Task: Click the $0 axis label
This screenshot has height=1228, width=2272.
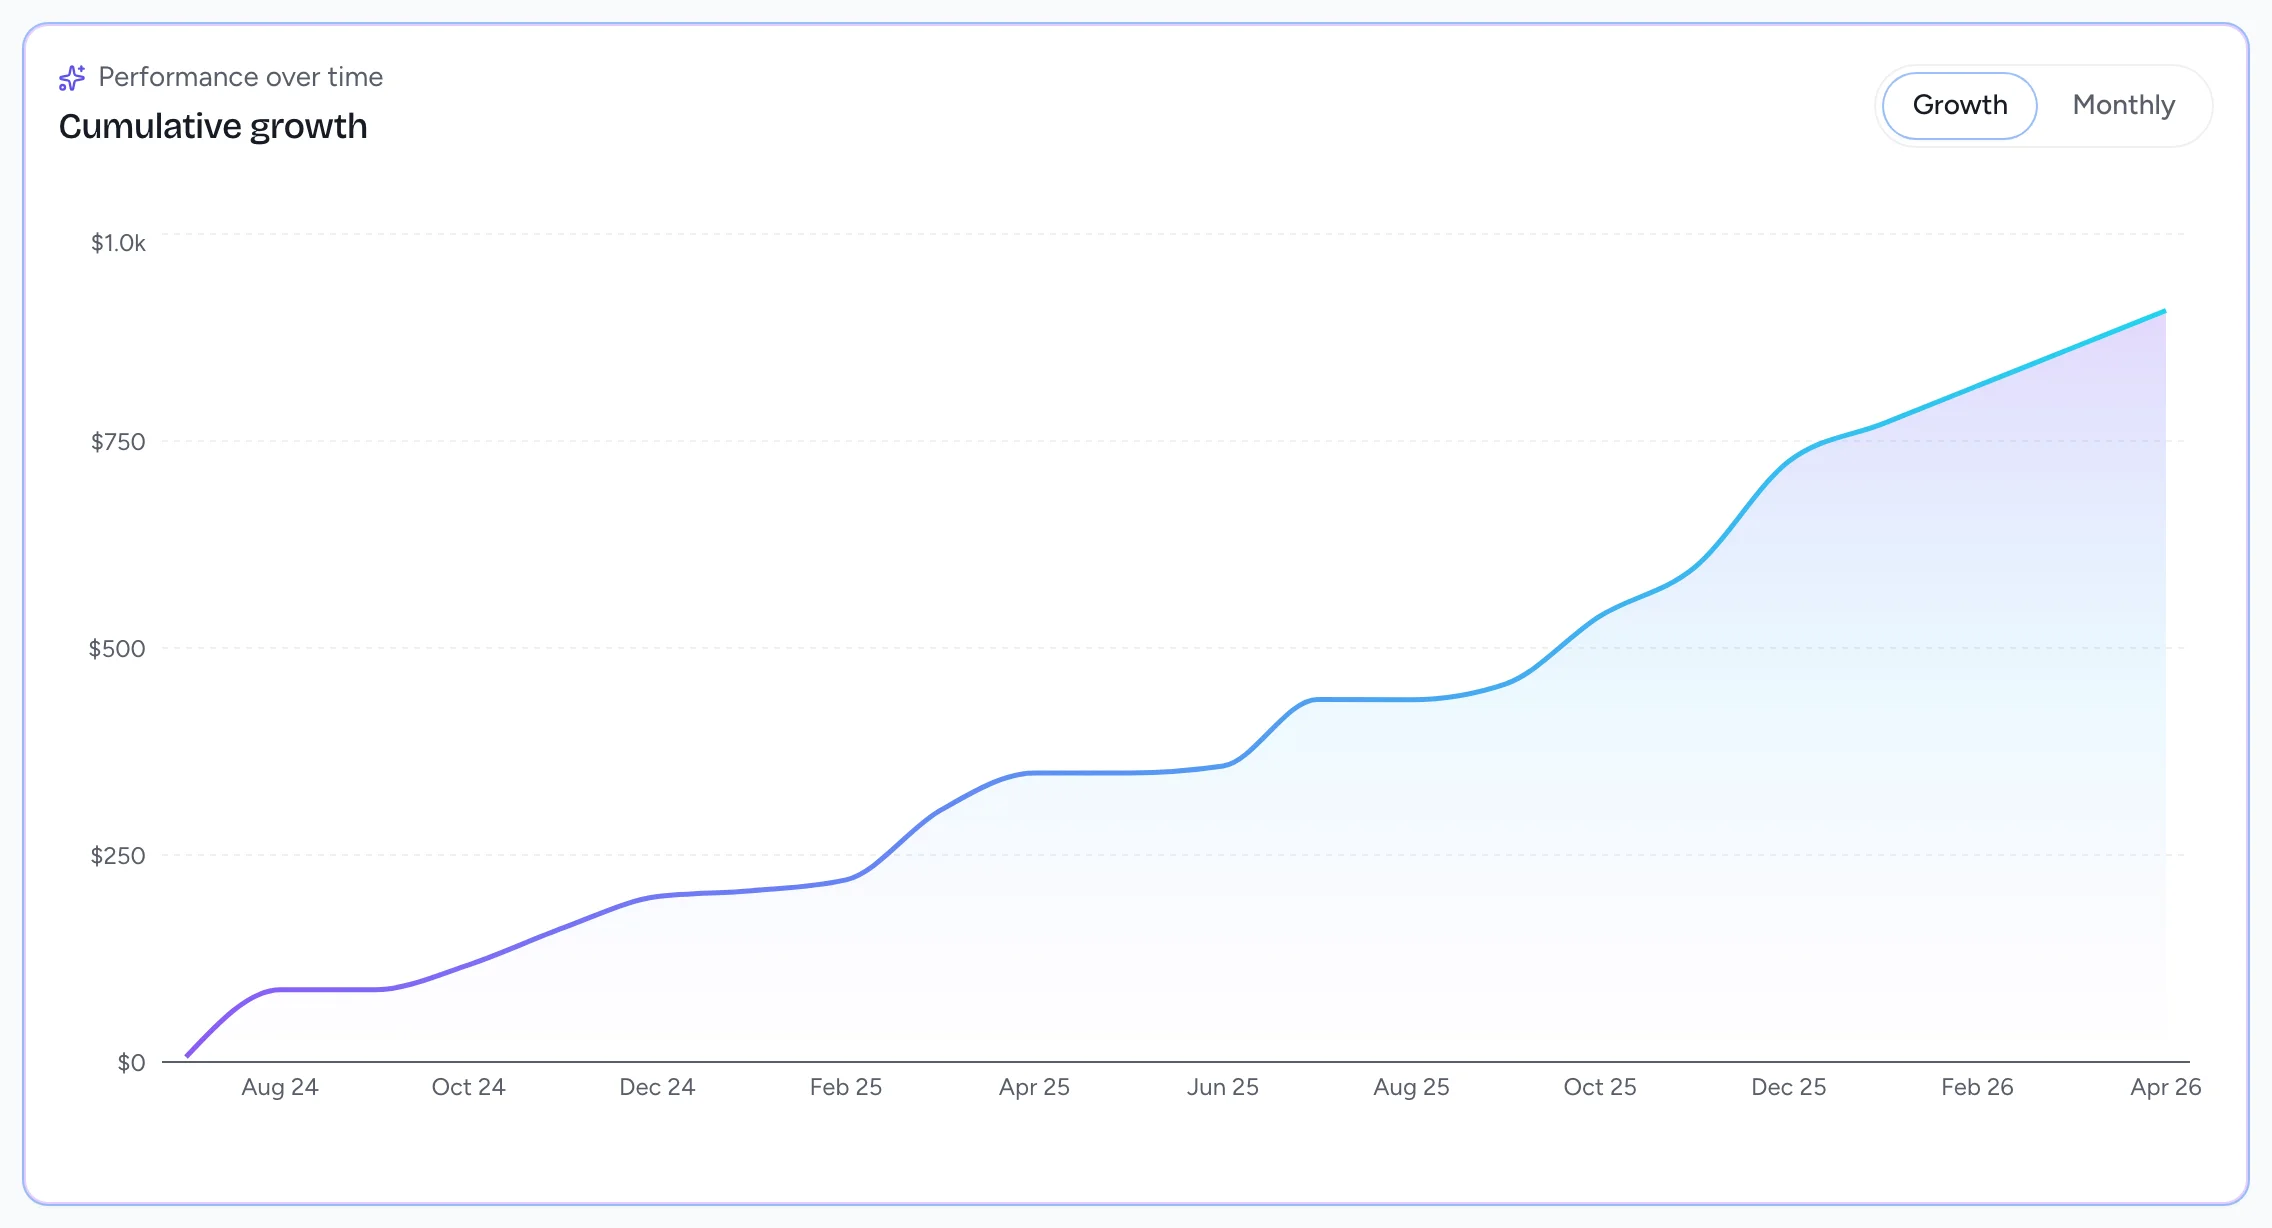Action: pos(131,1063)
